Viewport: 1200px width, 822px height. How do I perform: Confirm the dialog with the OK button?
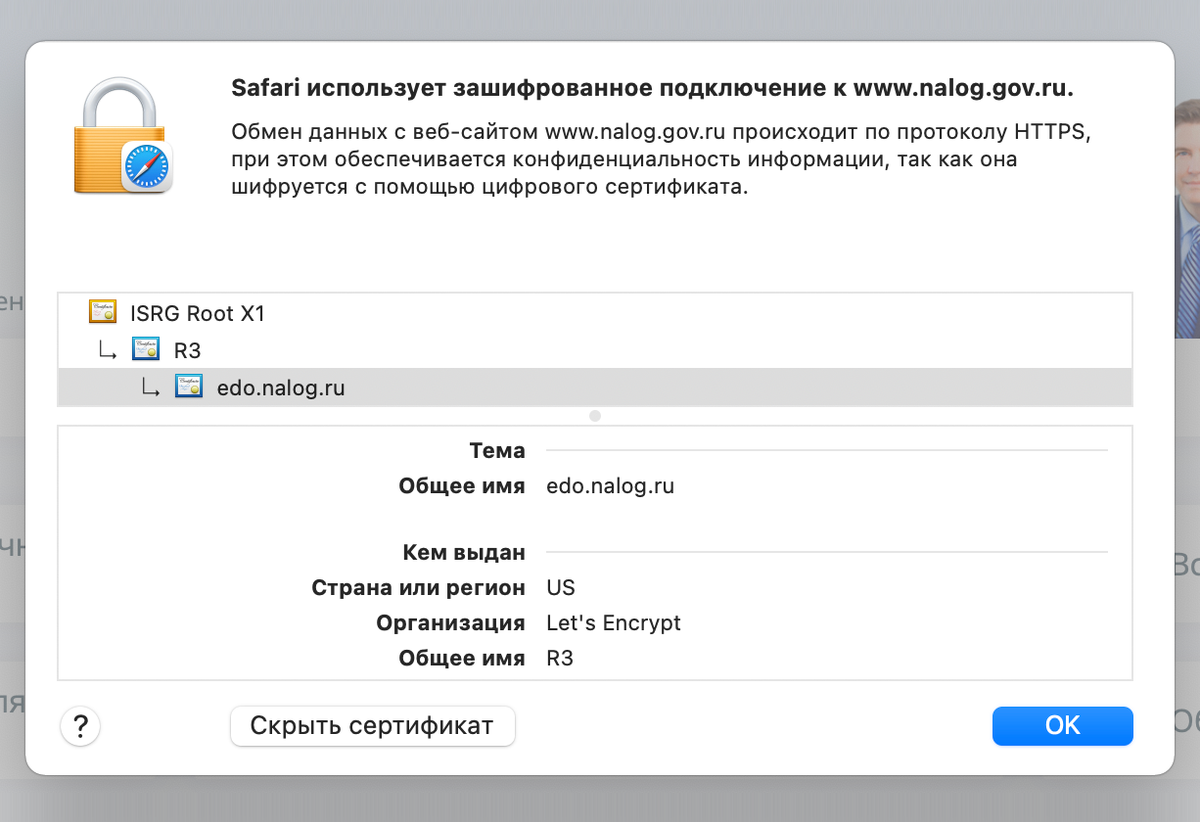(x=1062, y=726)
